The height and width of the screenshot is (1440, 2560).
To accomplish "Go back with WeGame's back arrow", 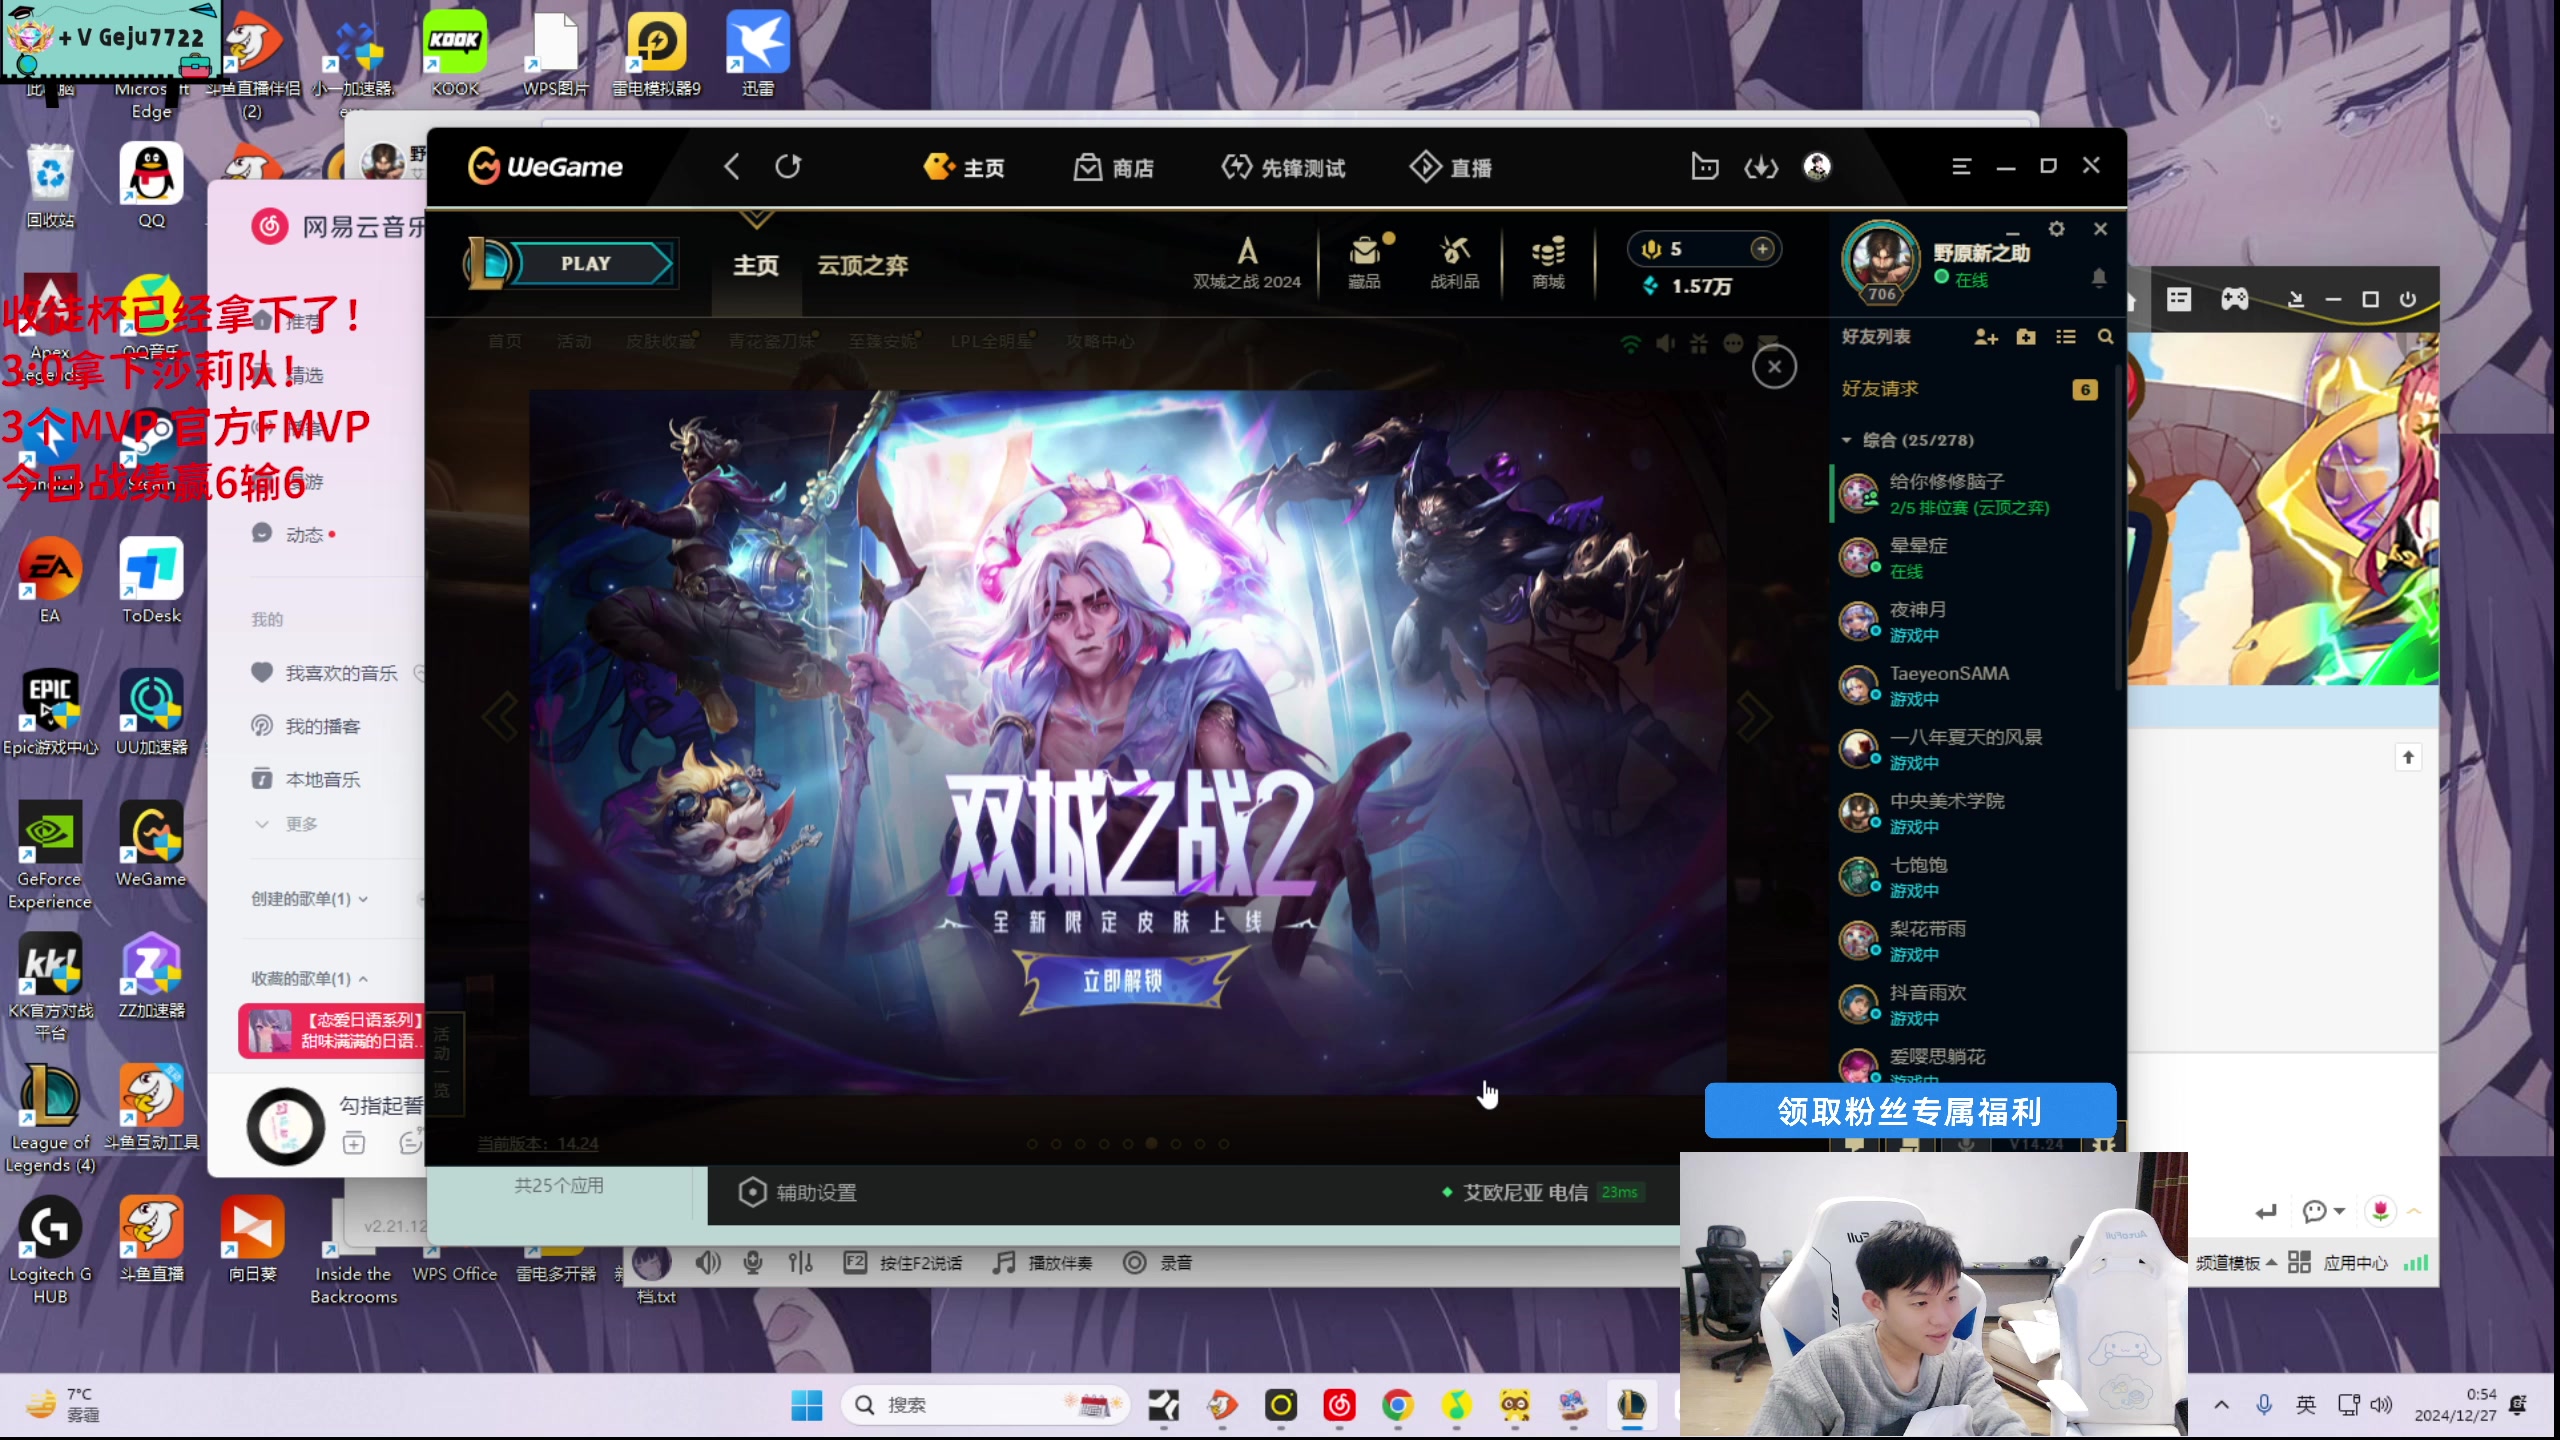I will click(732, 167).
